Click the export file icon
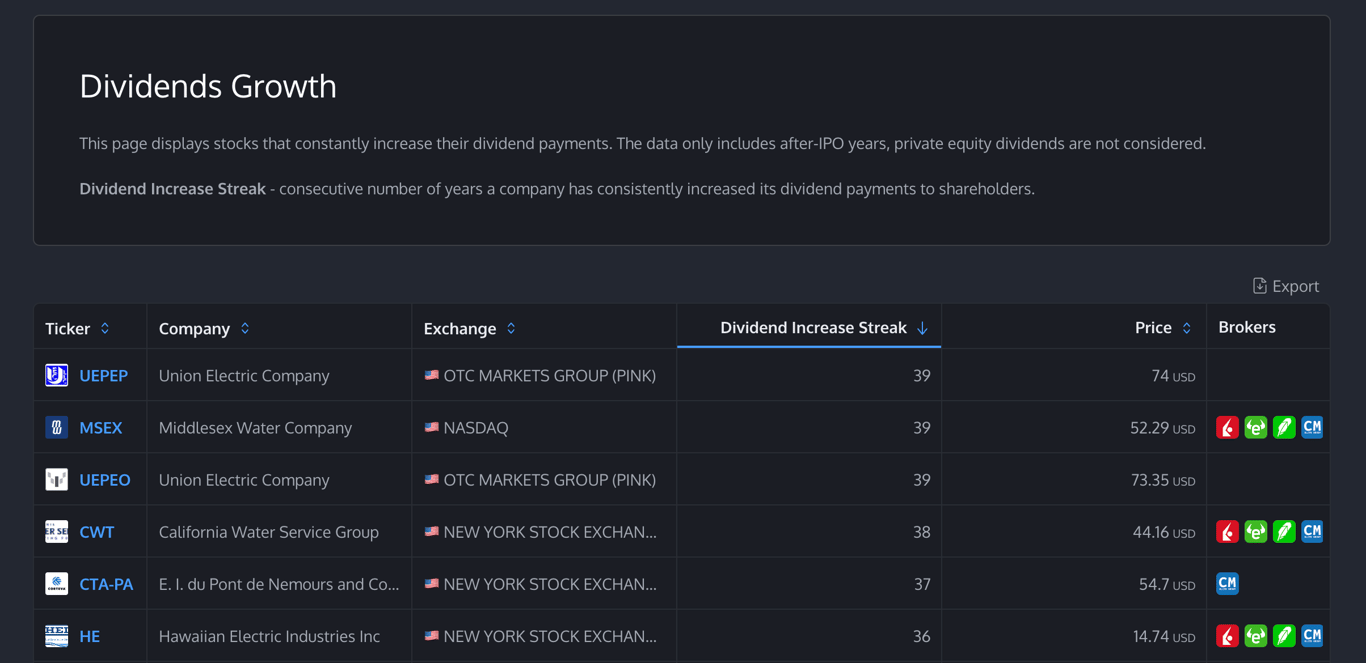Viewport: 1366px width, 663px height. pos(1259,286)
